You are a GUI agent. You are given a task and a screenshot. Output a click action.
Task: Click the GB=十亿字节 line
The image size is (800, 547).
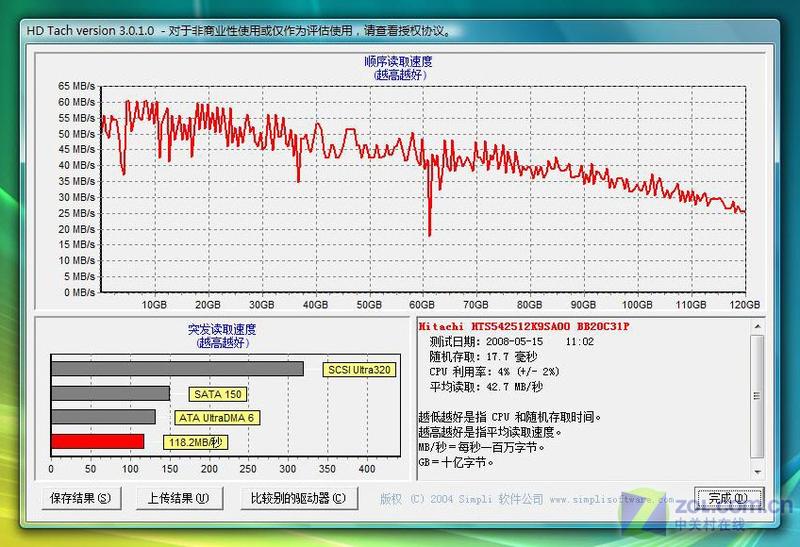(456, 463)
